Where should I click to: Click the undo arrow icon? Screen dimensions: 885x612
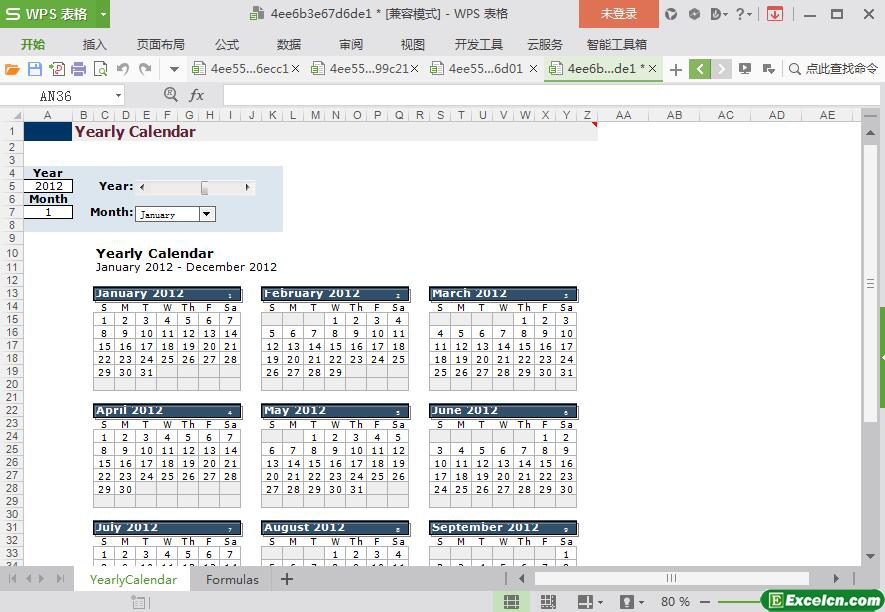[122, 69]
